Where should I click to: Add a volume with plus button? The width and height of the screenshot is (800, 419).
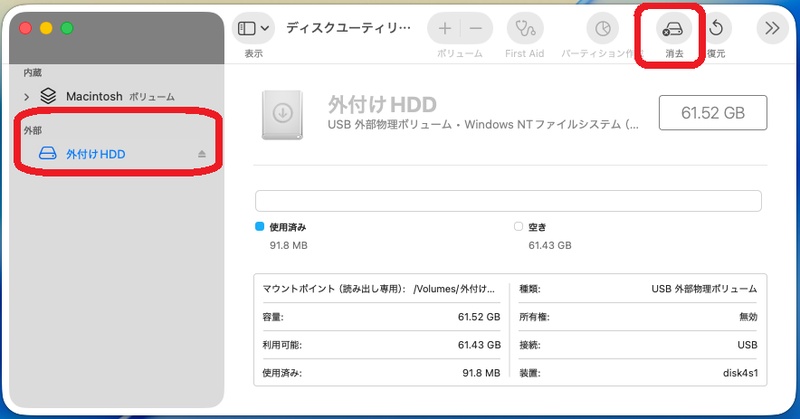pyautogui.click(x=444, y=28)
